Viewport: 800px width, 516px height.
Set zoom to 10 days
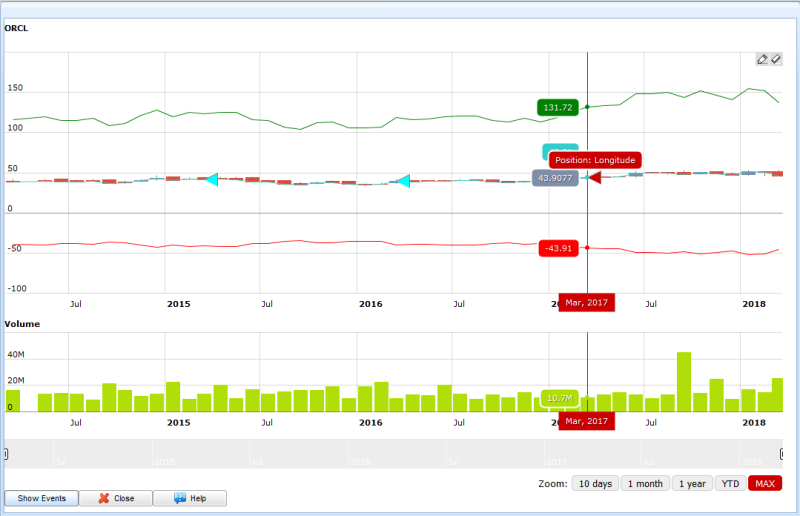click(x=594, y=484)
